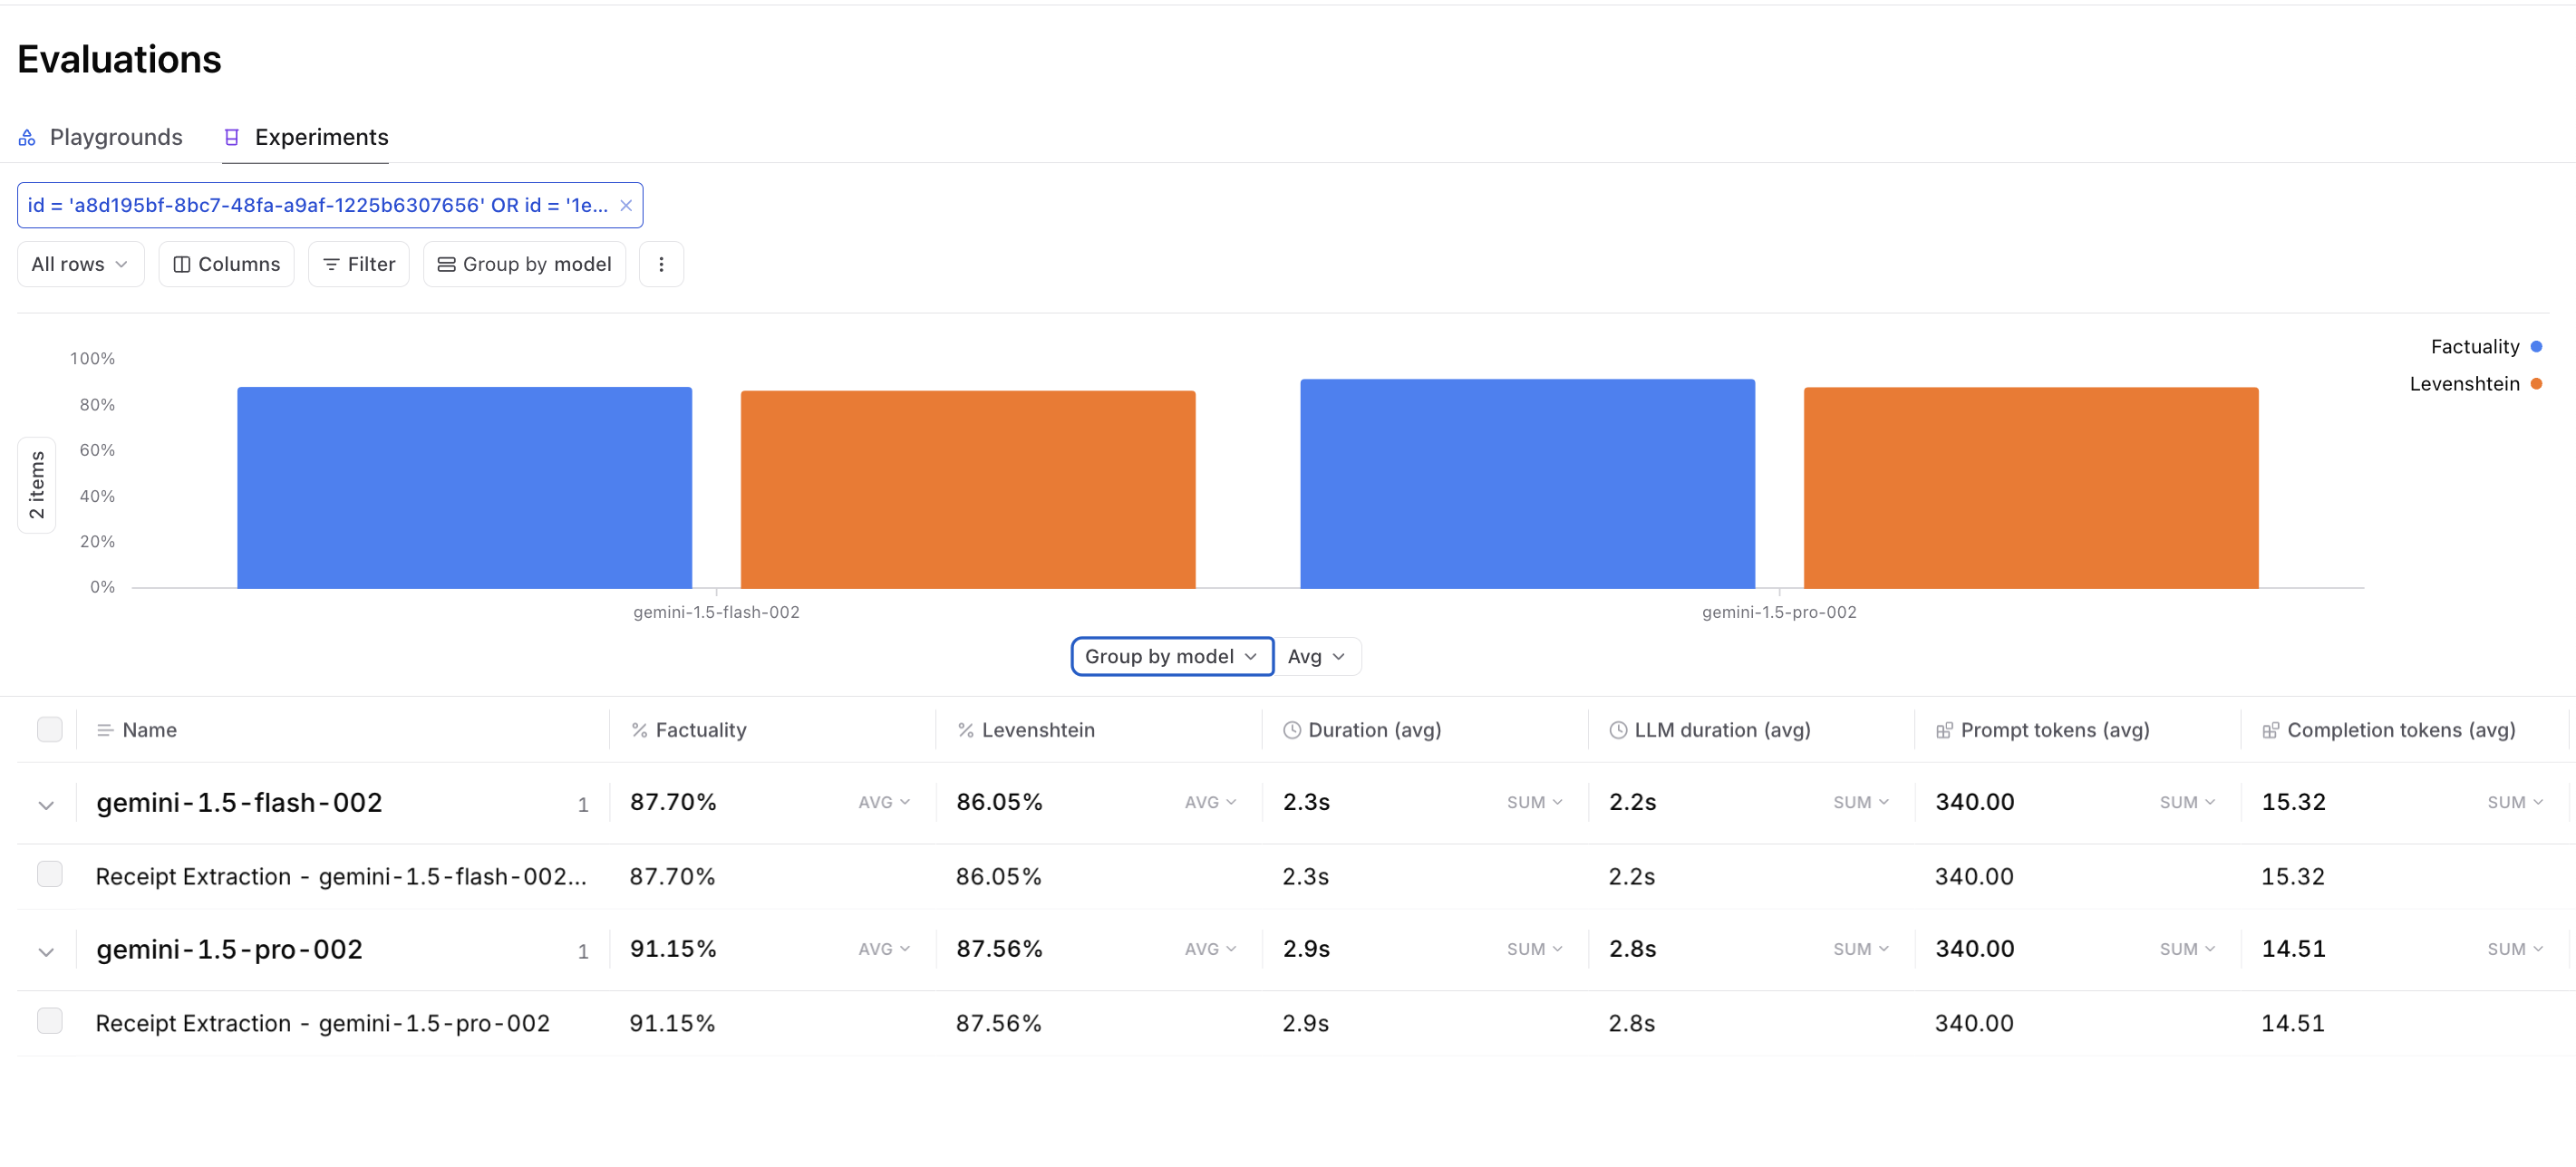
Task: Switch to the Playgrounds tab
Action: [101, 137]
